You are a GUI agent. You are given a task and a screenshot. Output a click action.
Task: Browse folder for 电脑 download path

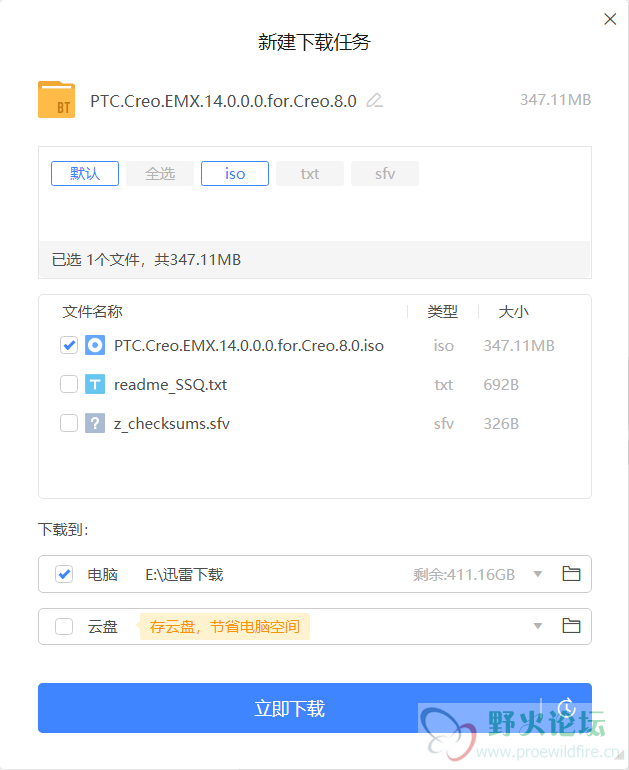571,574
